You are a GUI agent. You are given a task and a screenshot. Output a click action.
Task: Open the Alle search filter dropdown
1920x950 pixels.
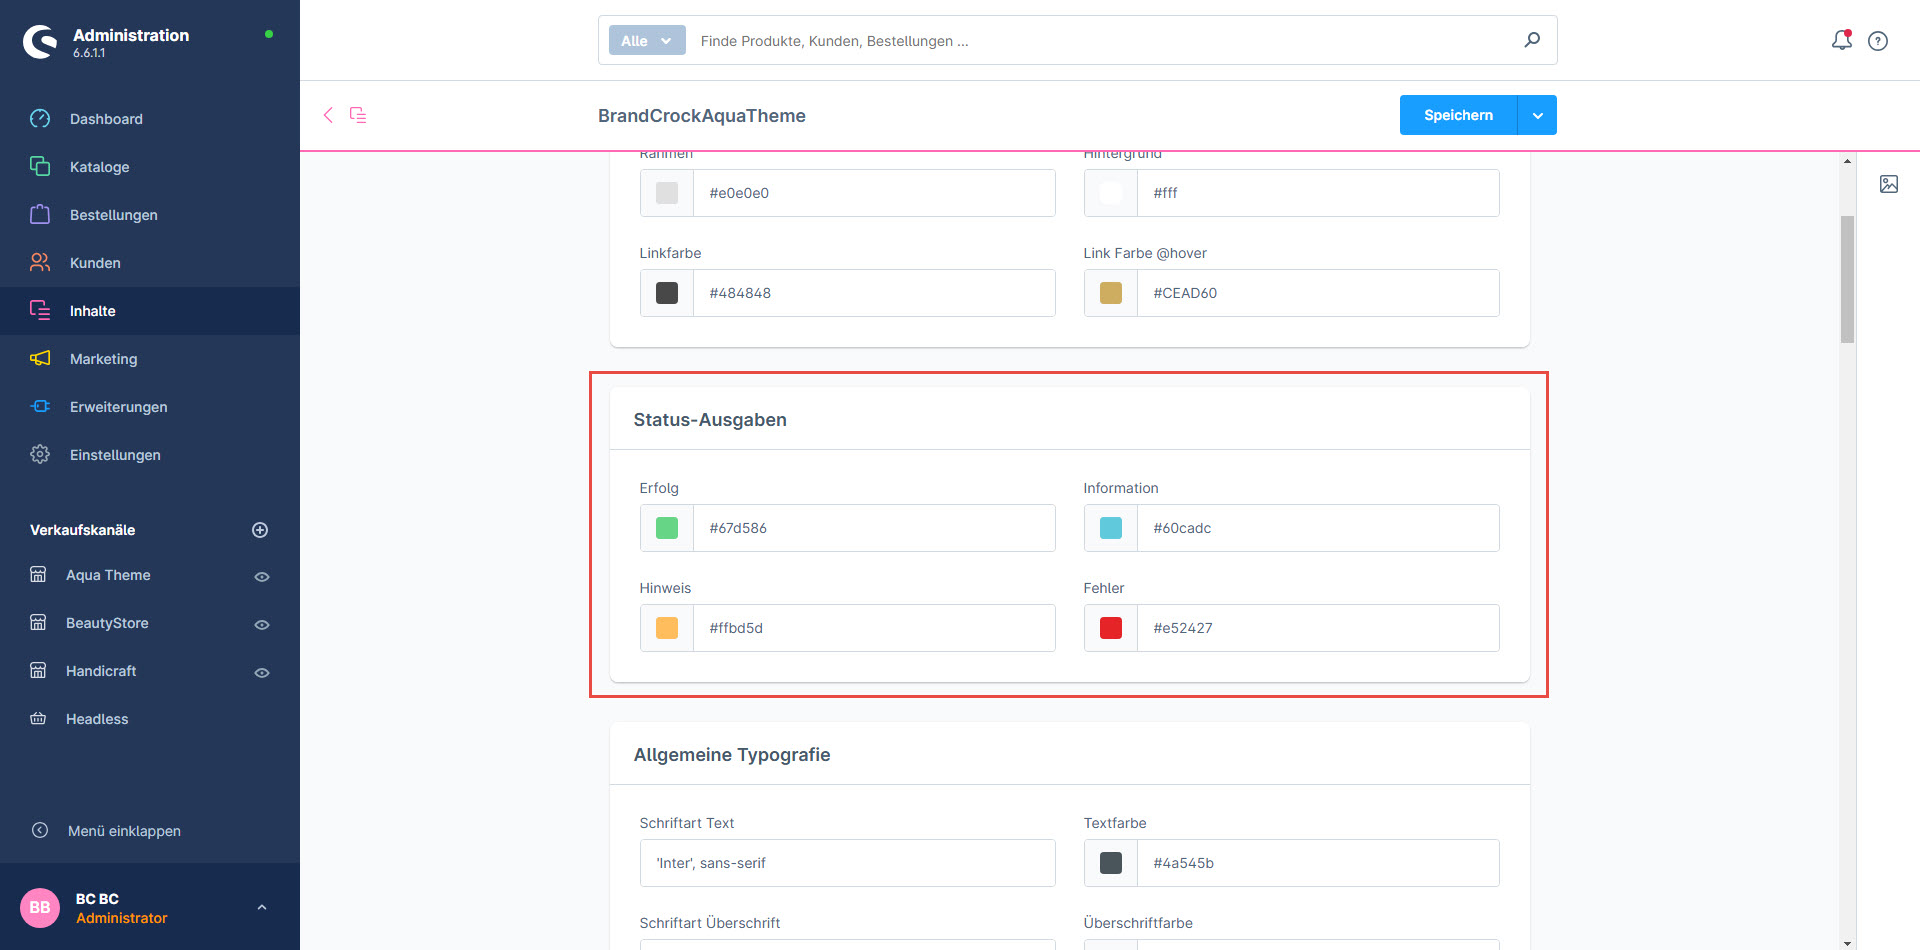pyautogui.click(x=646, y=41)
